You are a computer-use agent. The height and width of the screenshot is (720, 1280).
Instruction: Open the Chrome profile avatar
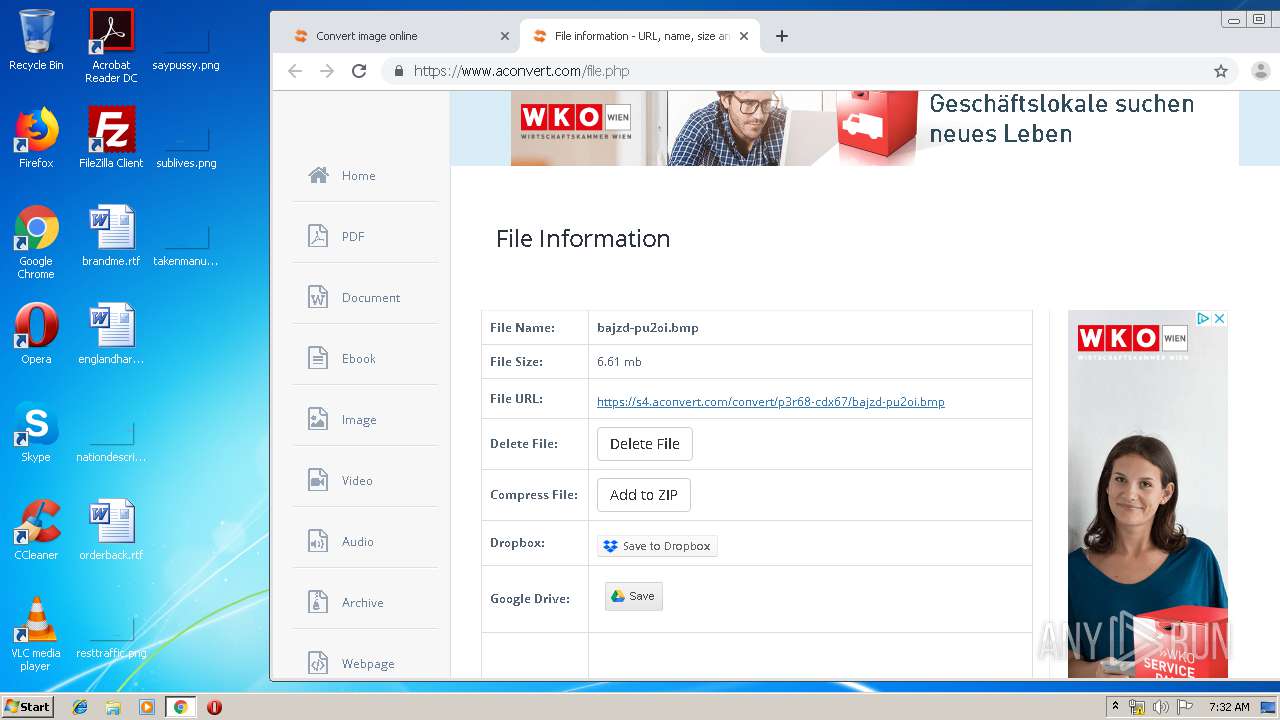[x=1260, y=71]
